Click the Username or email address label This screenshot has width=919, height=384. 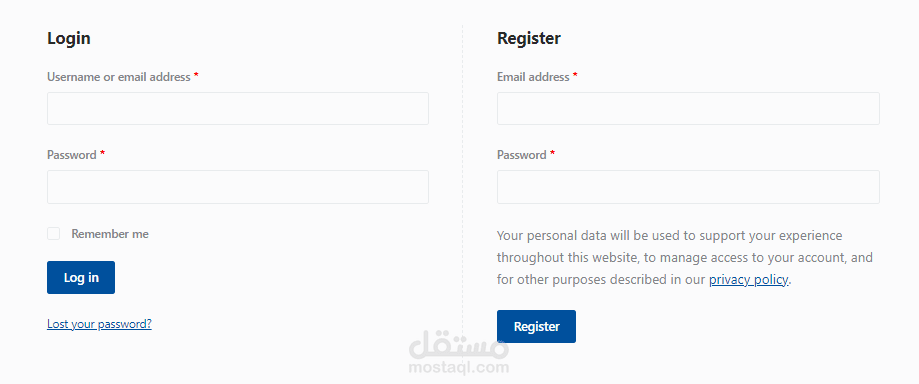point(119,77)
